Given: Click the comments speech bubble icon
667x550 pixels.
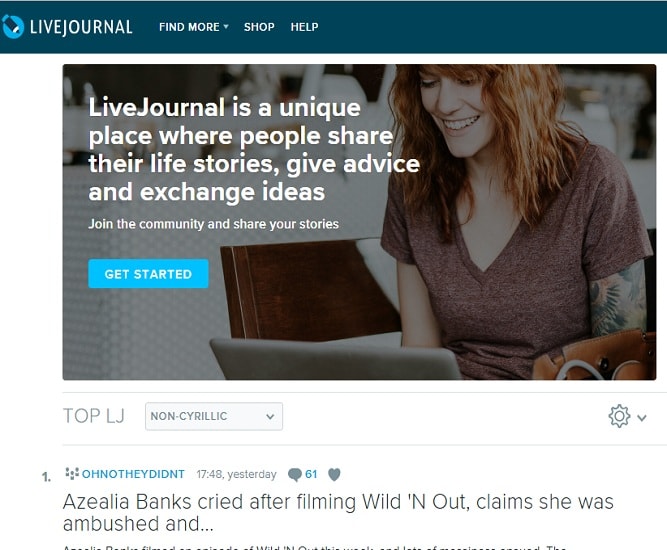Looking at the screenshot, I should click(x=294, y=474).
